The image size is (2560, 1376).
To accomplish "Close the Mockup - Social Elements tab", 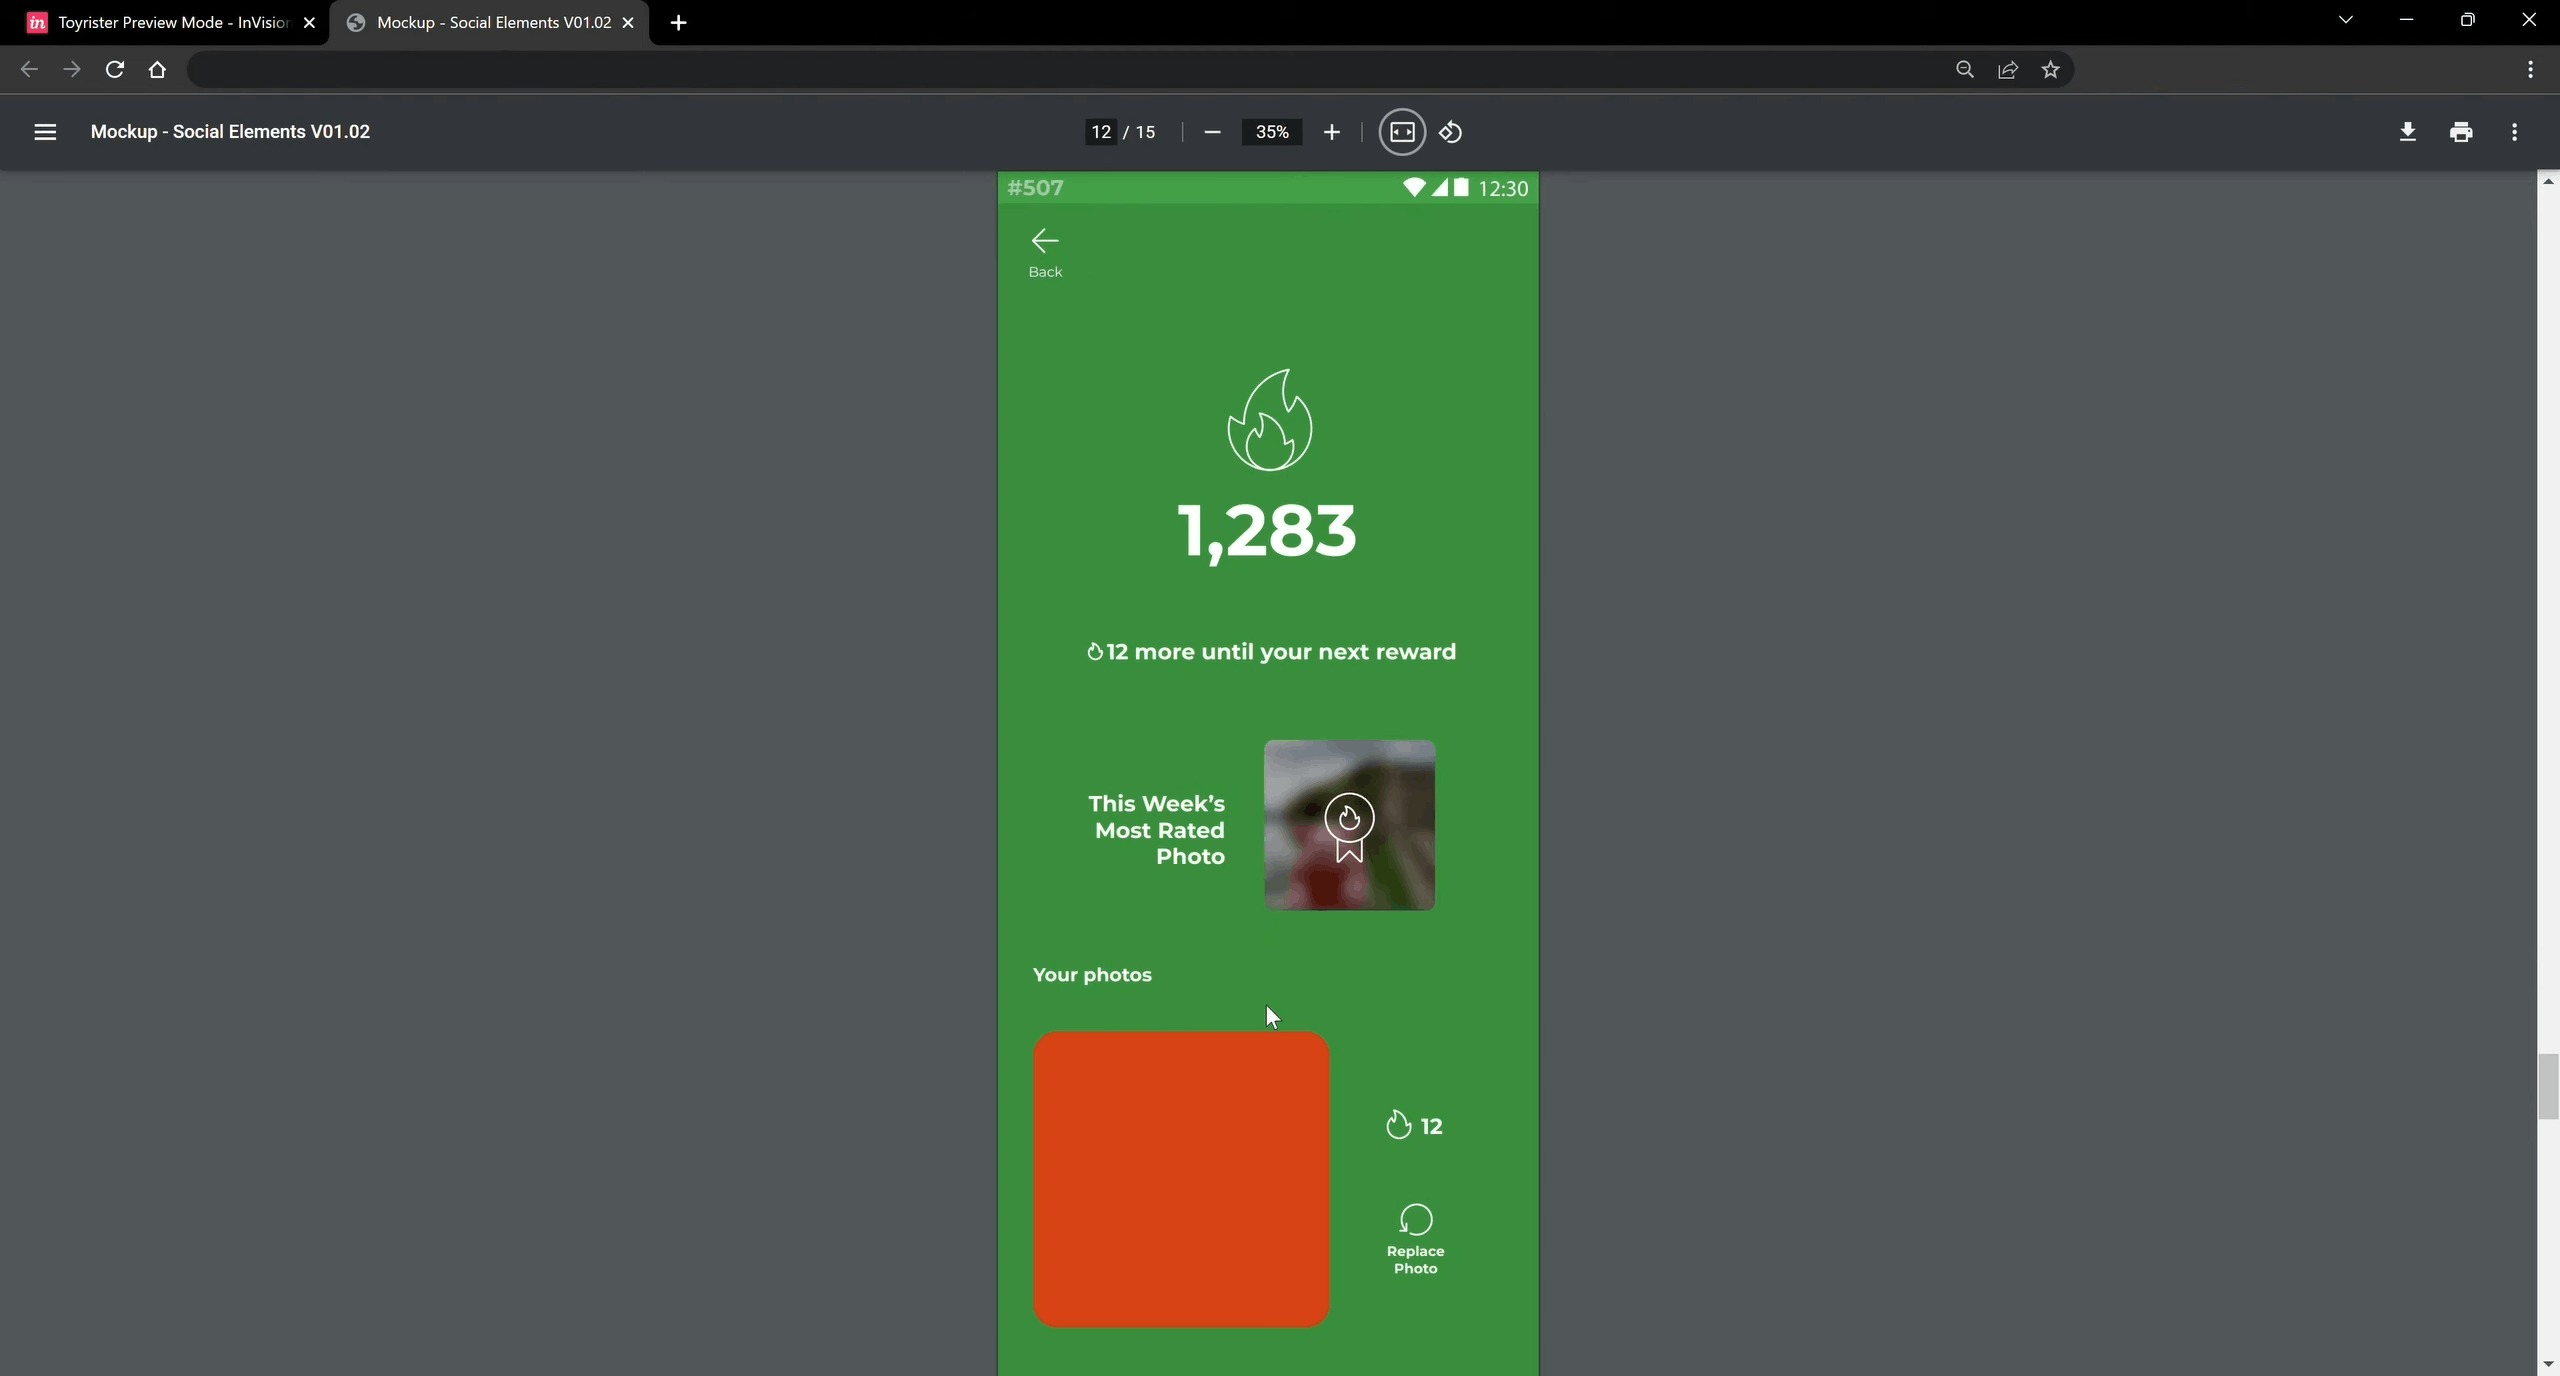I will pos(627,22).
